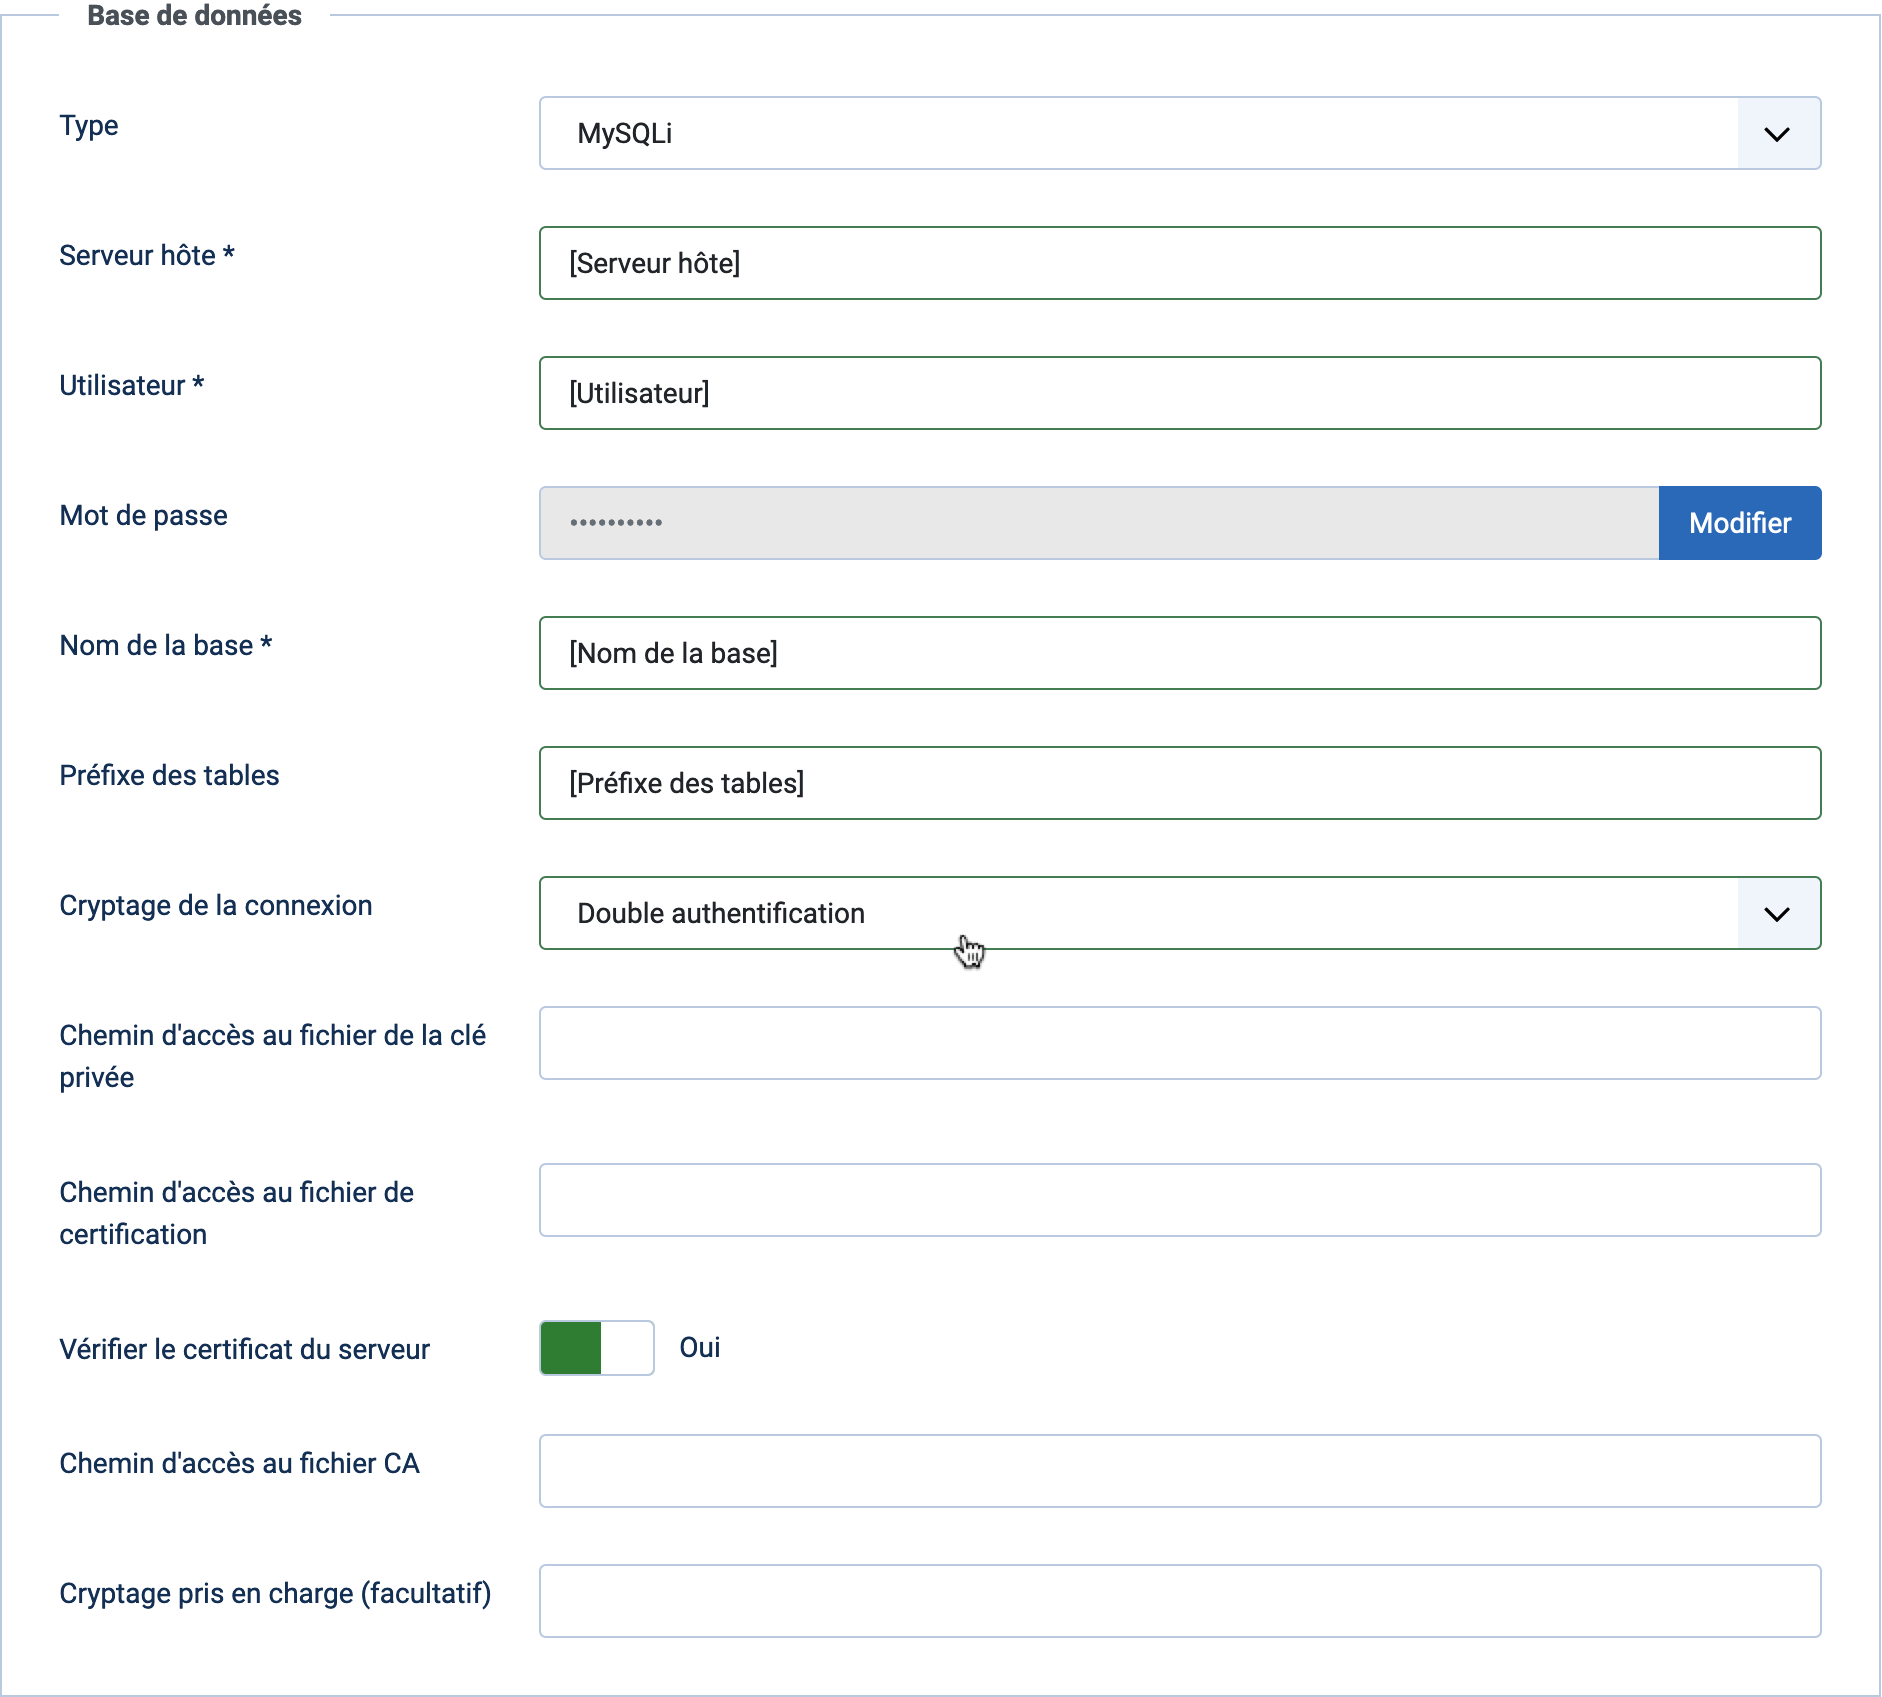Click the masked Mot de passe field

[x=1099, y=523]
